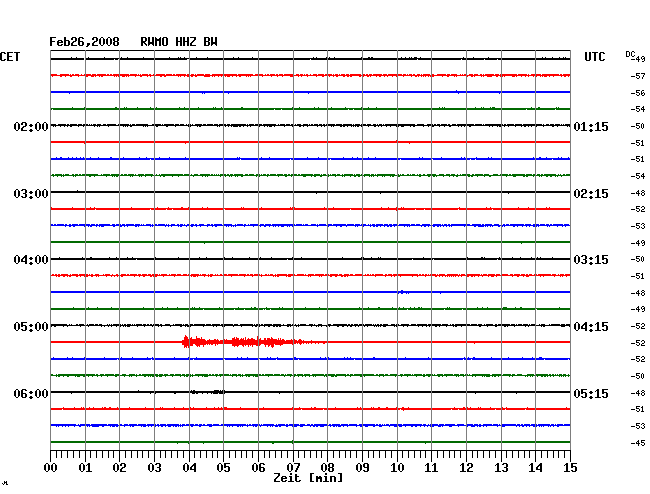Click the 04:15 UTC time label
Image resolution: width=650 pixels, height=494 pixels.
click(591, 327)
